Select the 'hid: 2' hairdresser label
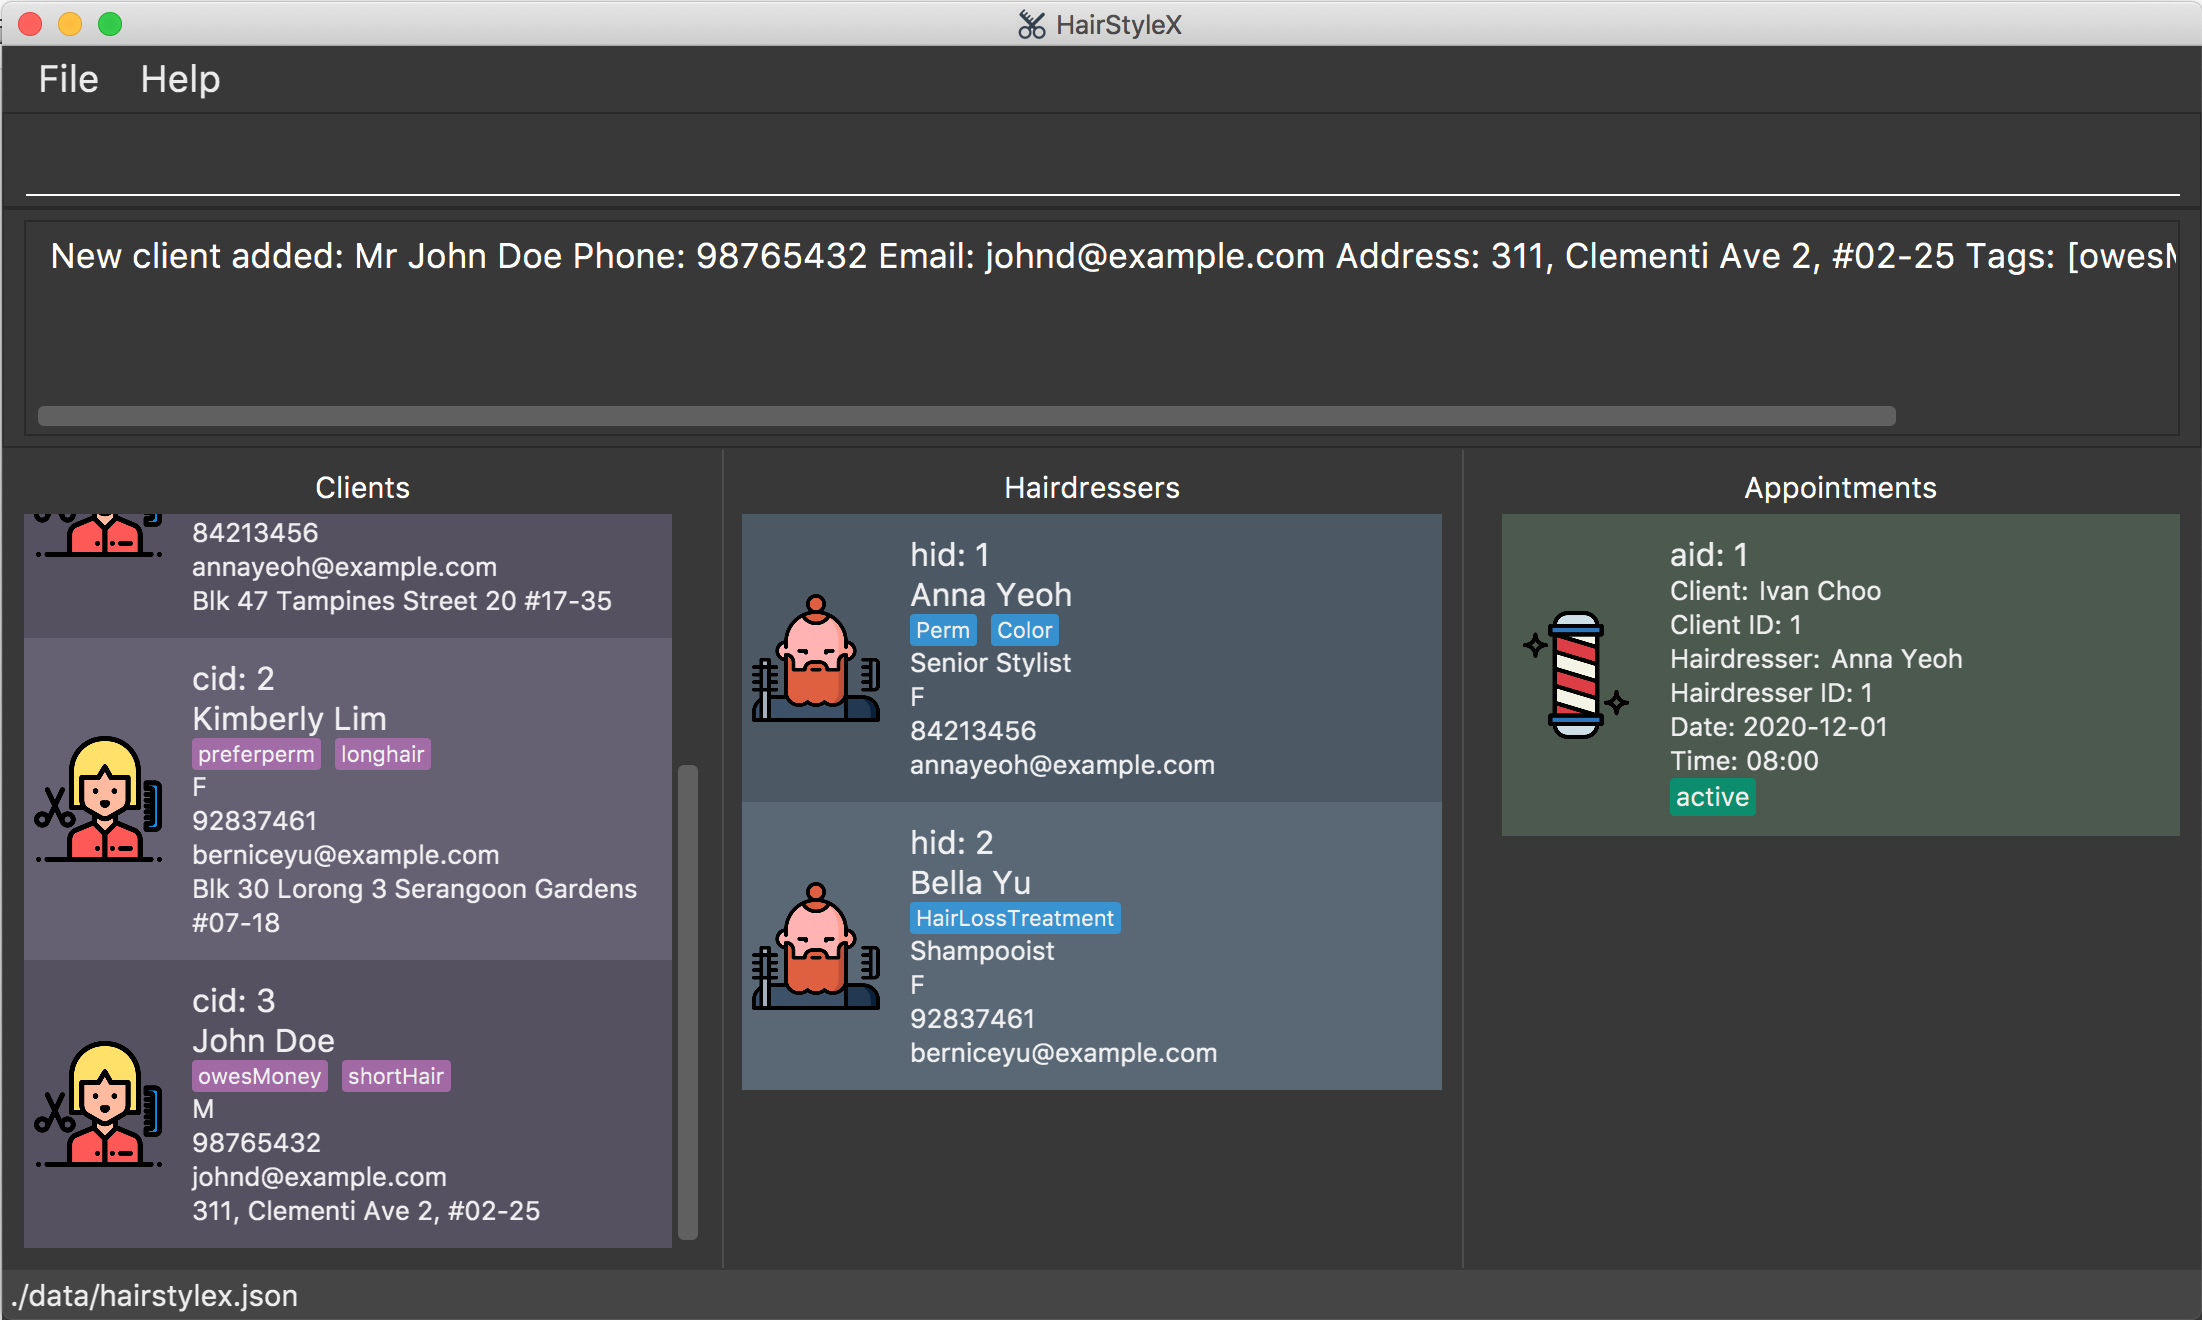 click(951, 843)
